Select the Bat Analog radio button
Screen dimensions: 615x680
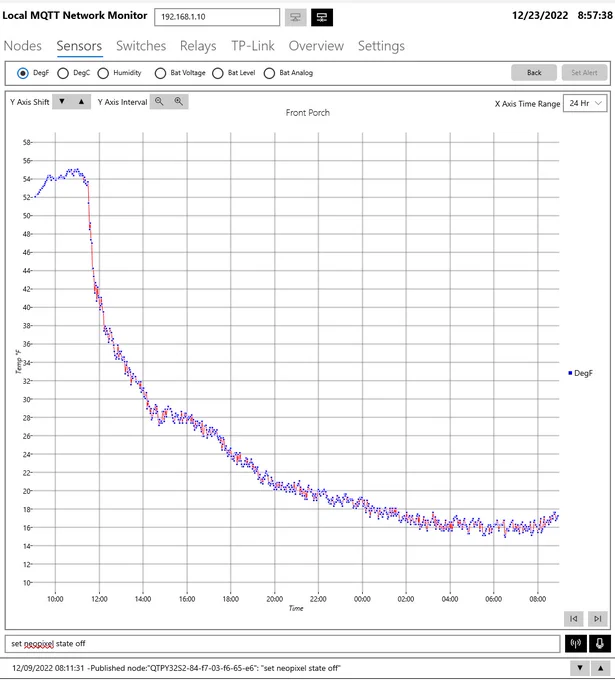pyautogui.click(x=269, y=73)
